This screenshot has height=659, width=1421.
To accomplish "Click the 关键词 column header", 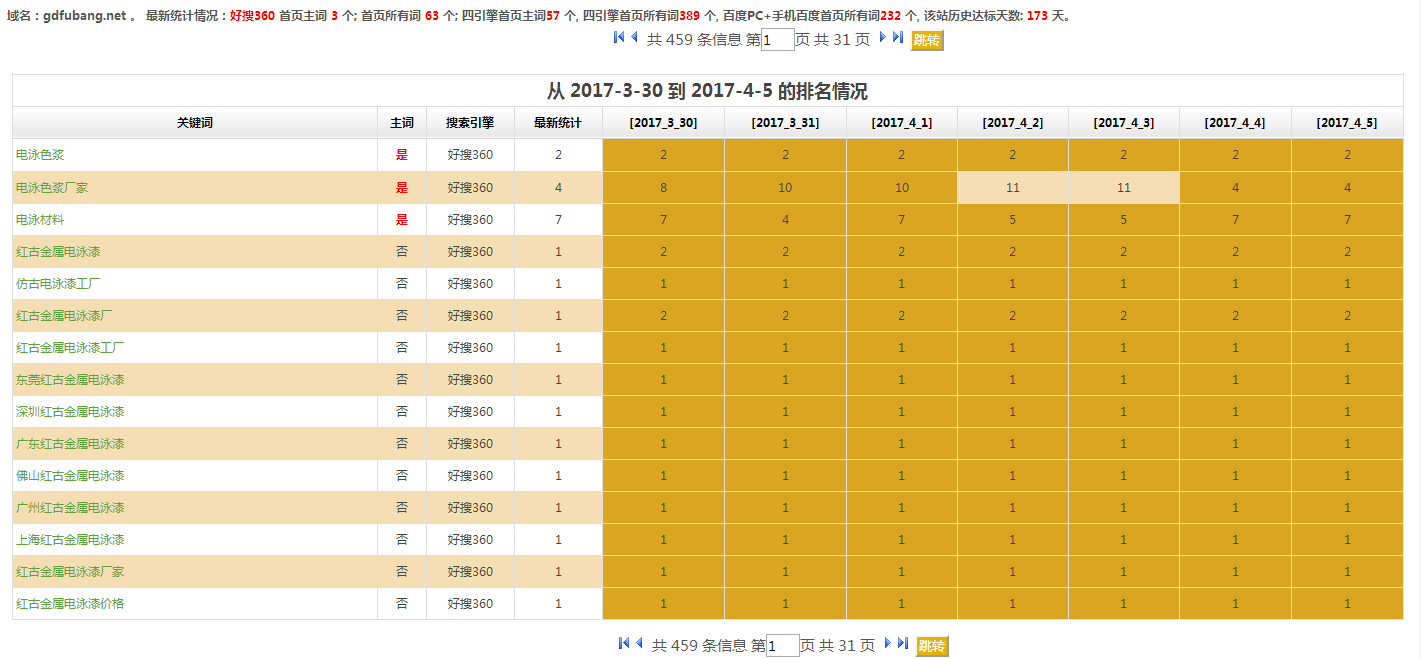I will (195, 123).
